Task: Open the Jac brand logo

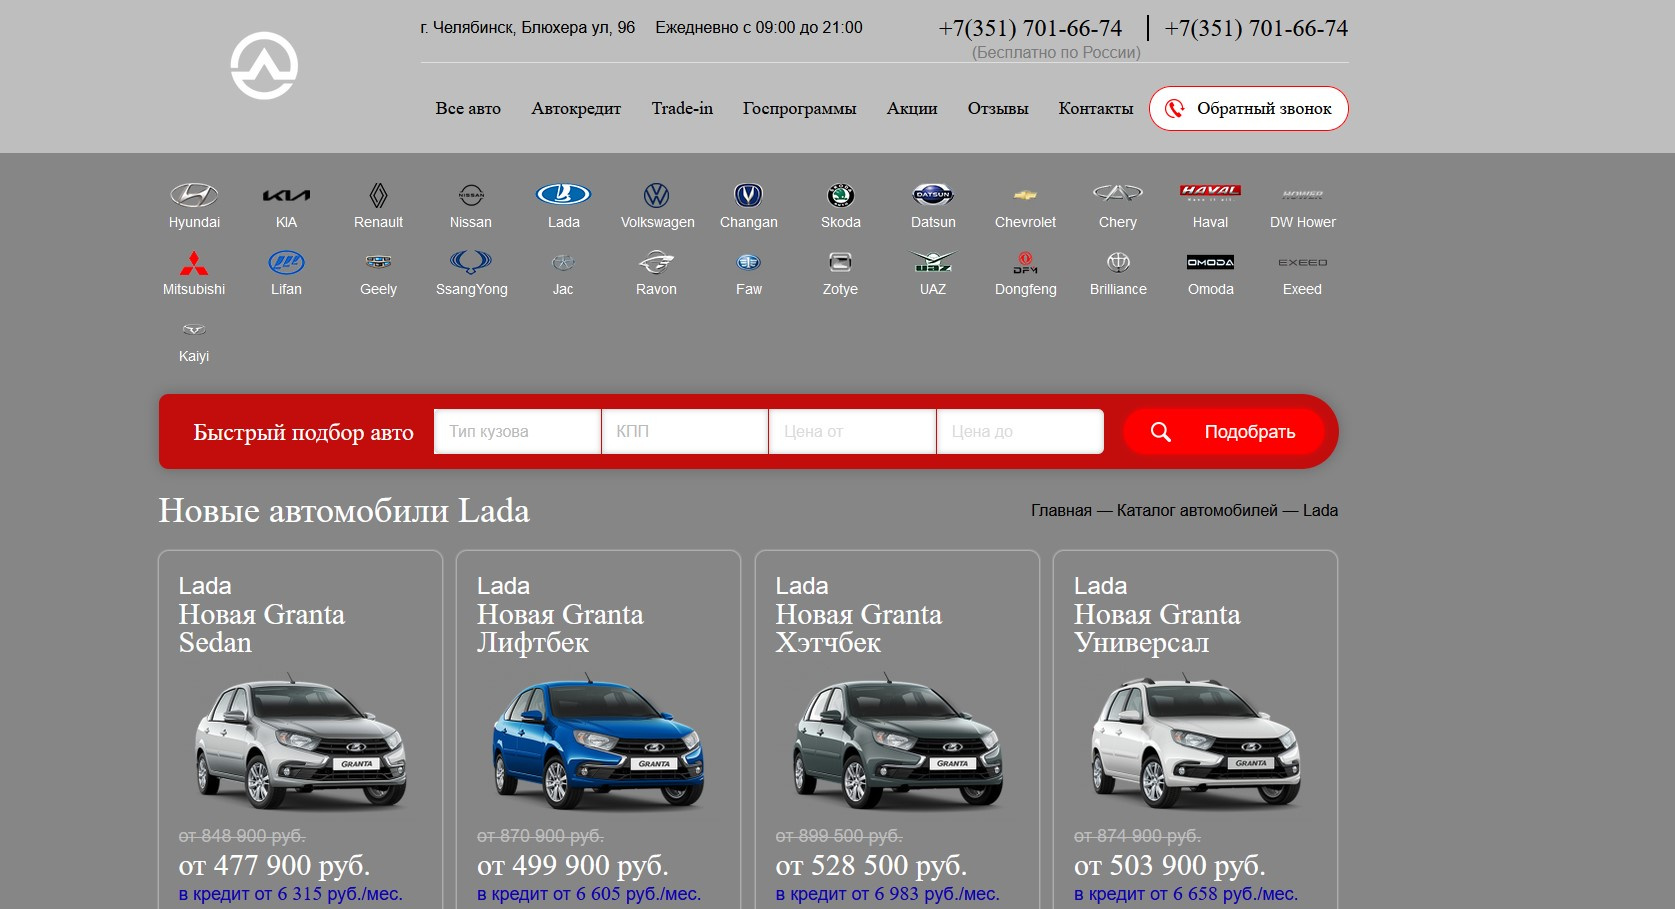Action: coord(563,262)
